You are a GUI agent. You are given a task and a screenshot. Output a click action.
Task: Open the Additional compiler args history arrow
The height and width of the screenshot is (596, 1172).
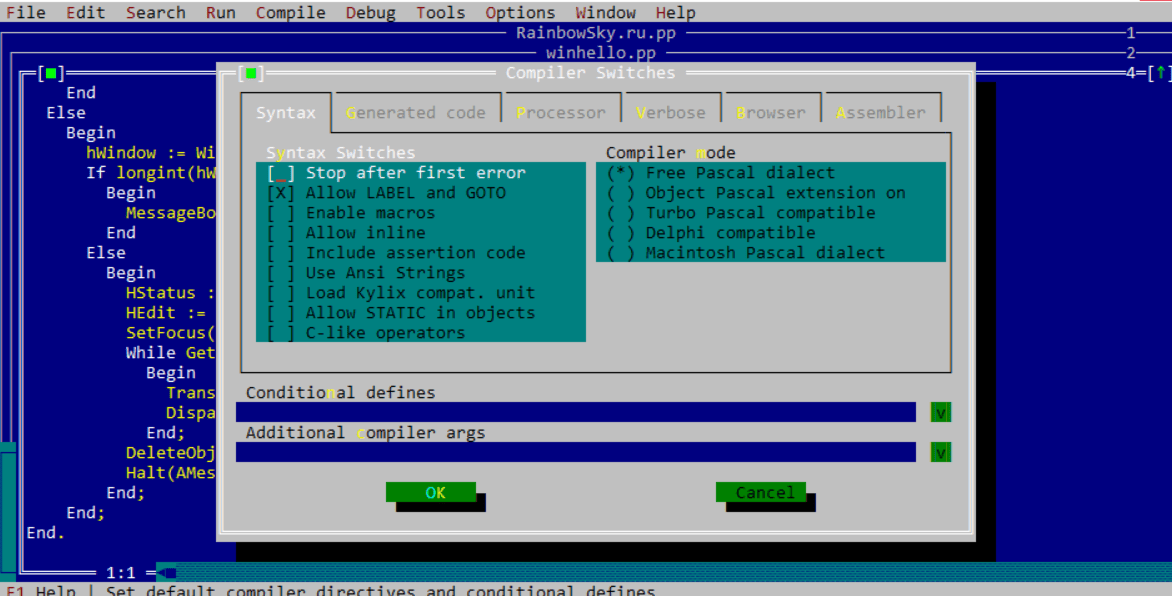940,452
